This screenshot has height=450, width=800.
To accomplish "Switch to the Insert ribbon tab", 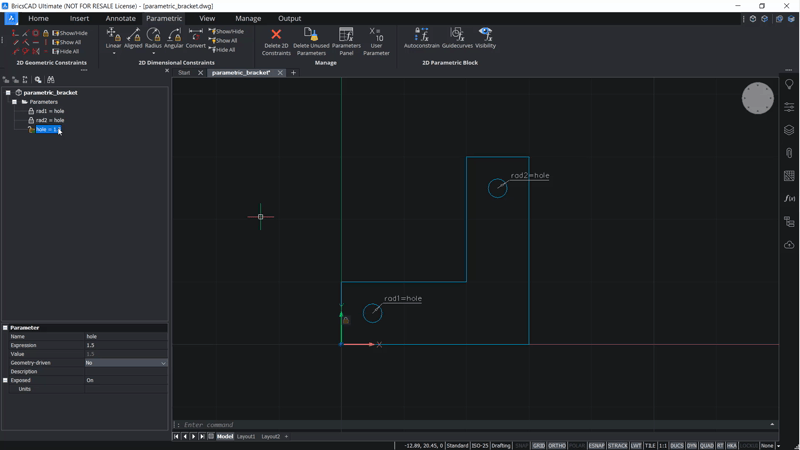I will 79,18.
